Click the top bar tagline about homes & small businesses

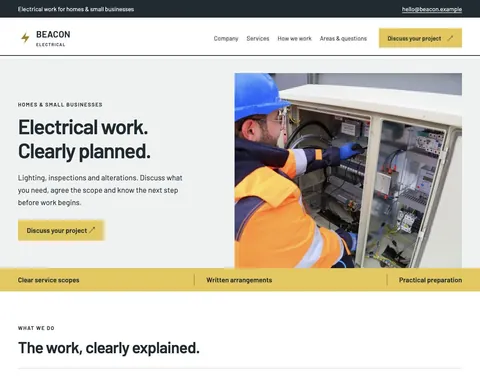point(76,9)
